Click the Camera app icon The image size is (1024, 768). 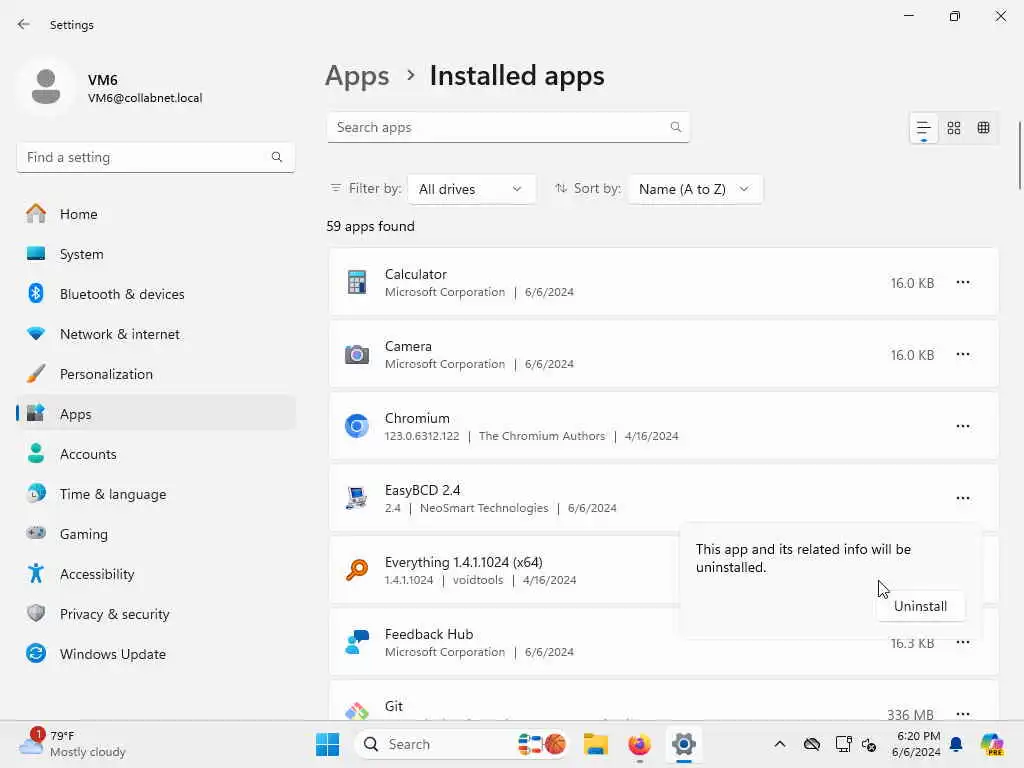tap(357, 354)
